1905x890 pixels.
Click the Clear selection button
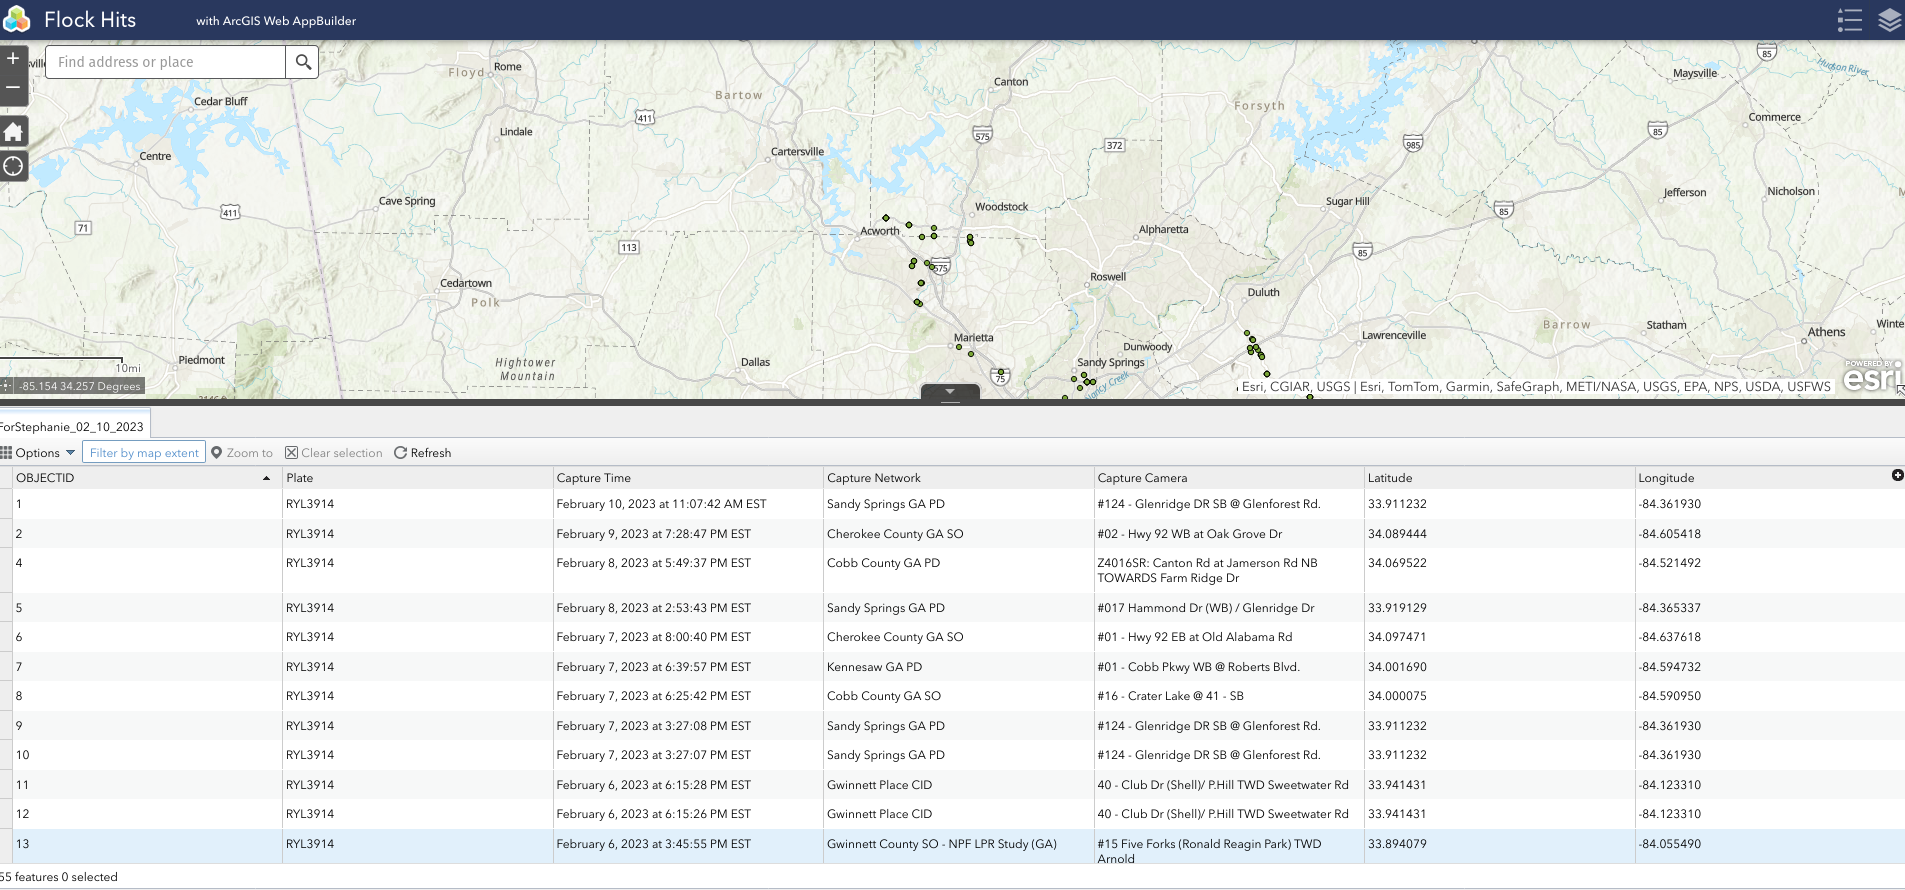(x=334, y=453)
